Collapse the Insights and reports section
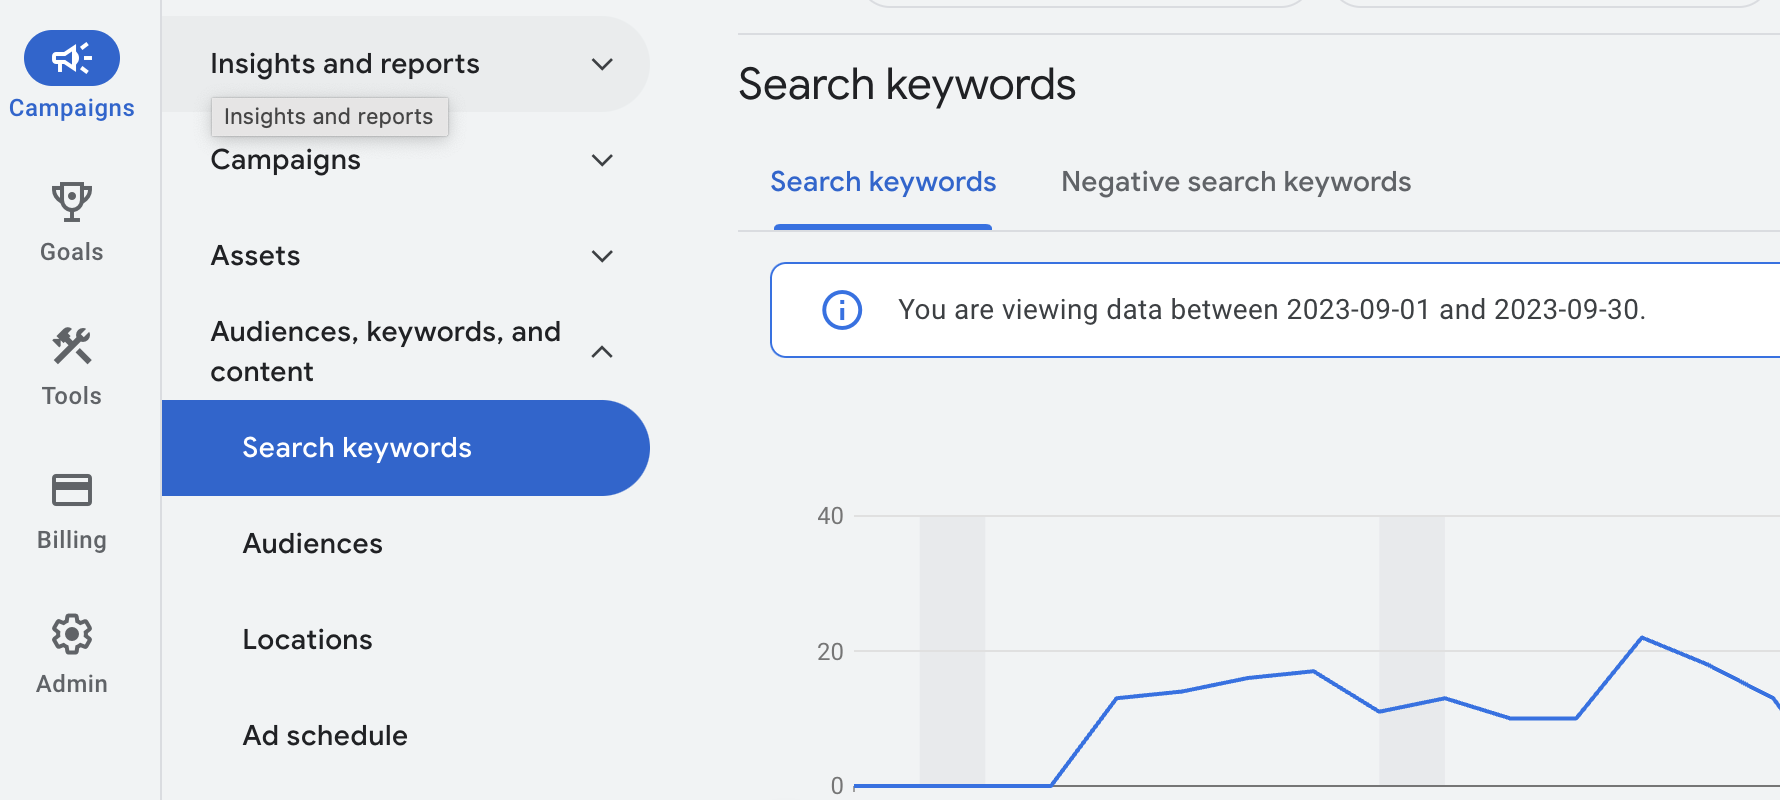The image size is (1780, 800). coord(601,63)
